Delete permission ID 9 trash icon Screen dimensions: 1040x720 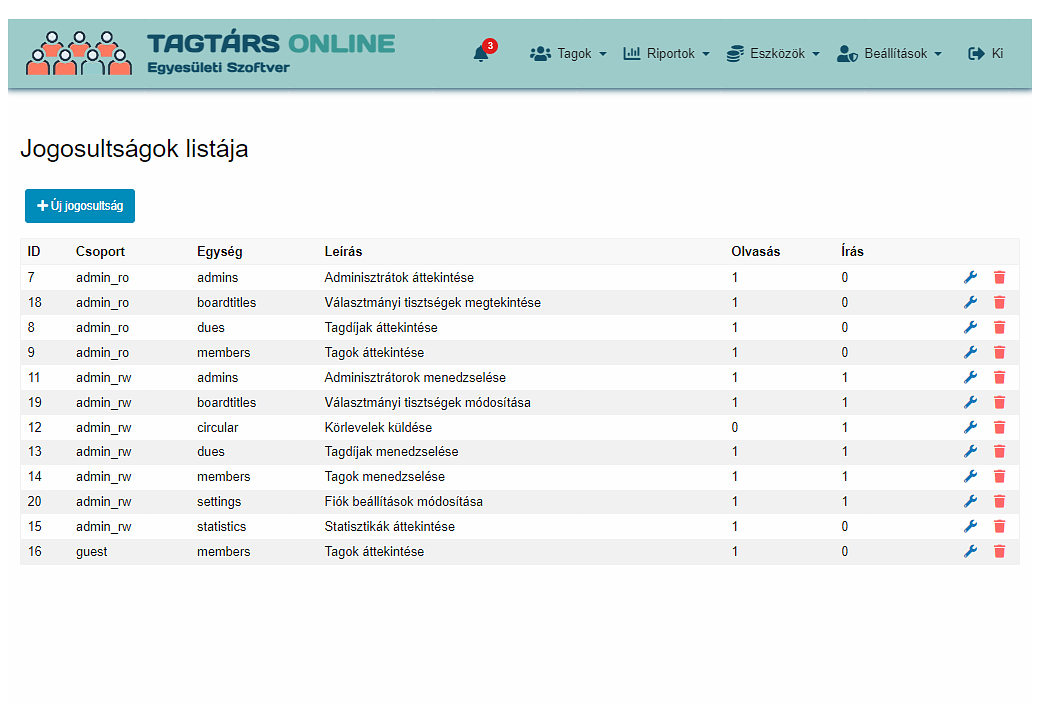pyautogui.click(x=1000, y=352)
